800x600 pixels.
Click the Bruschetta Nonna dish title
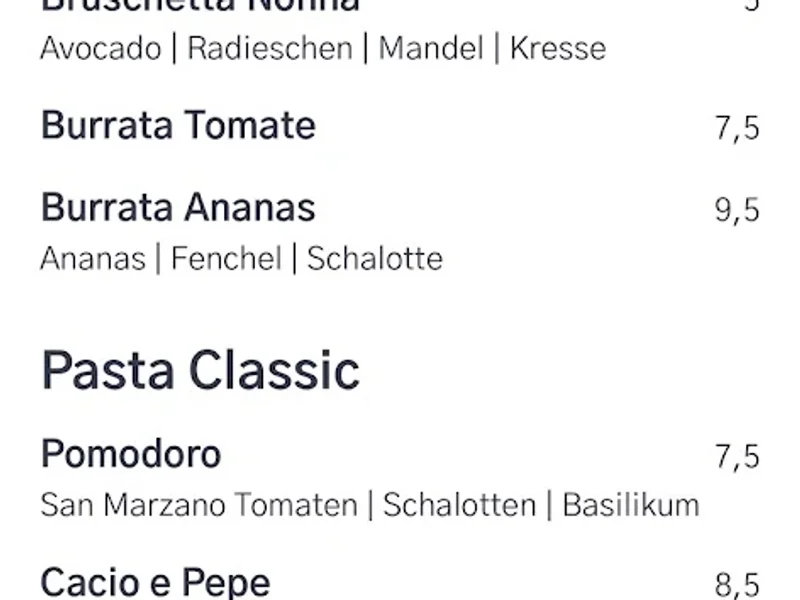click(200, 5)
